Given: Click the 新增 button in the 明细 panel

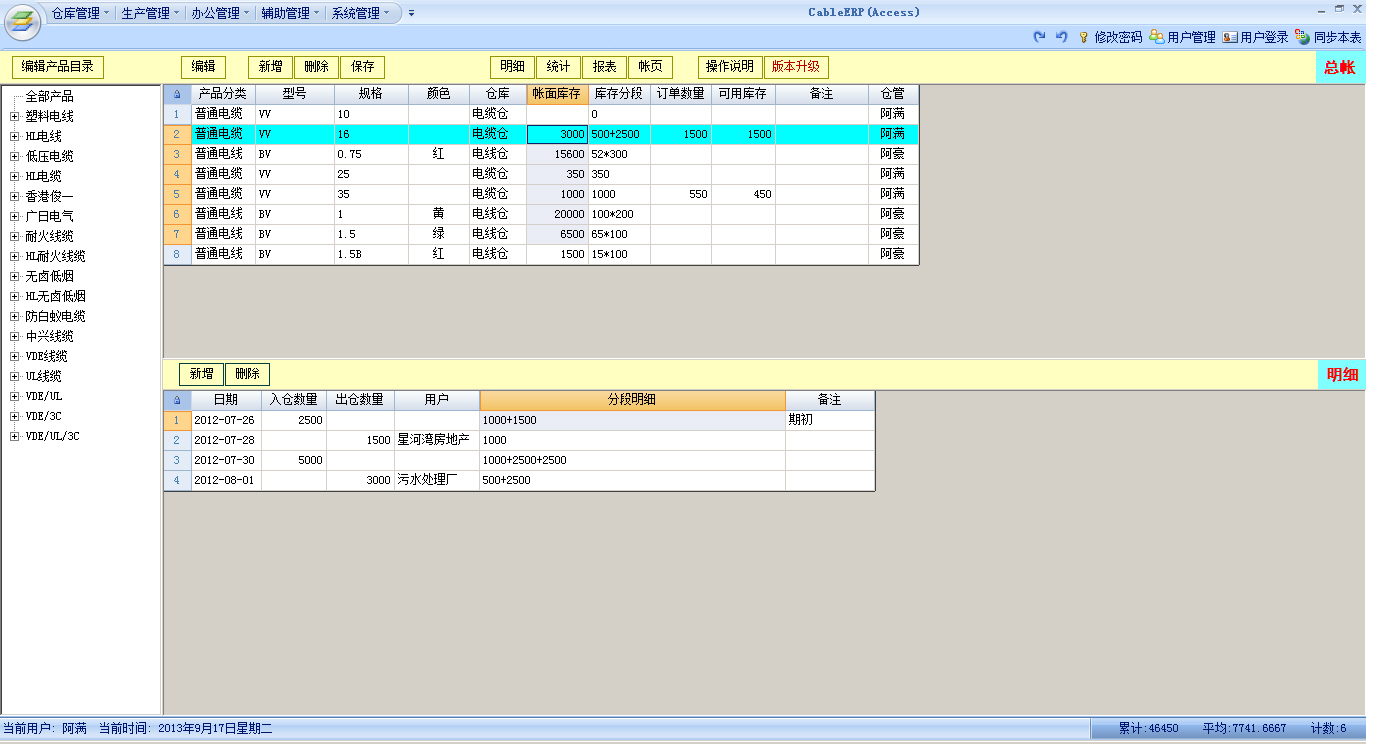Looking at the screenshot, I should tap(201, 374).
